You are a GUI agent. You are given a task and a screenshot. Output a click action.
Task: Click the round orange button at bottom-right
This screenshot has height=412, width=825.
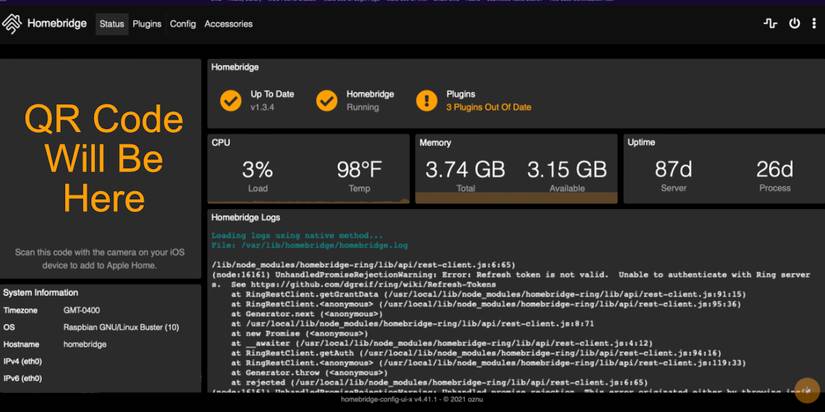coord(807,390)
